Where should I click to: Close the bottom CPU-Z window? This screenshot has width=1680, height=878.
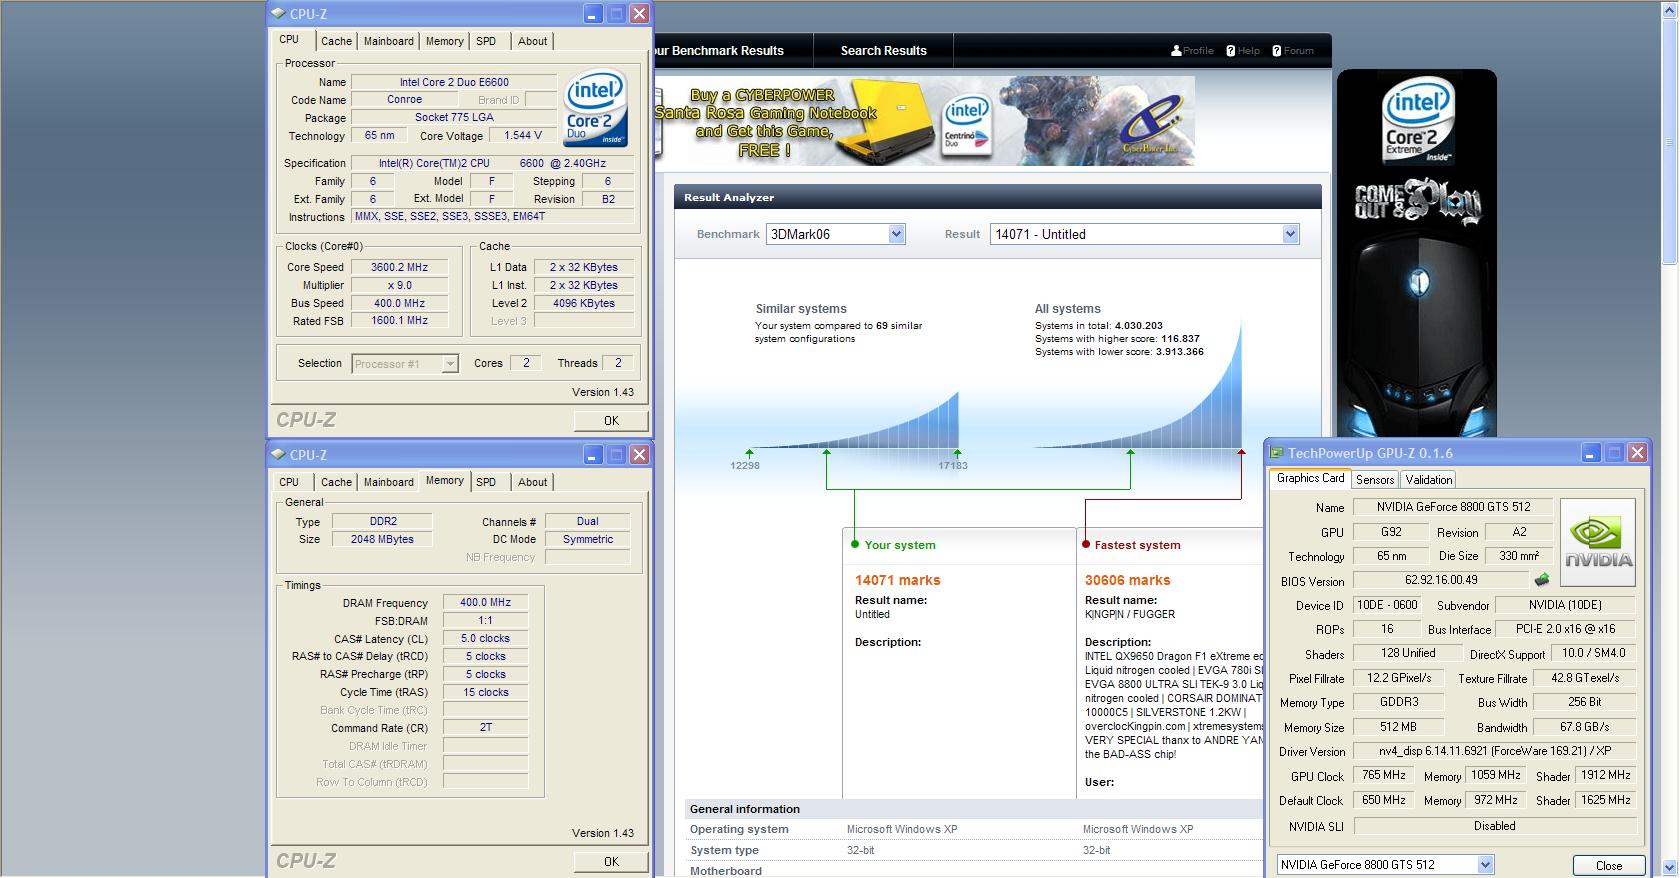639,454
